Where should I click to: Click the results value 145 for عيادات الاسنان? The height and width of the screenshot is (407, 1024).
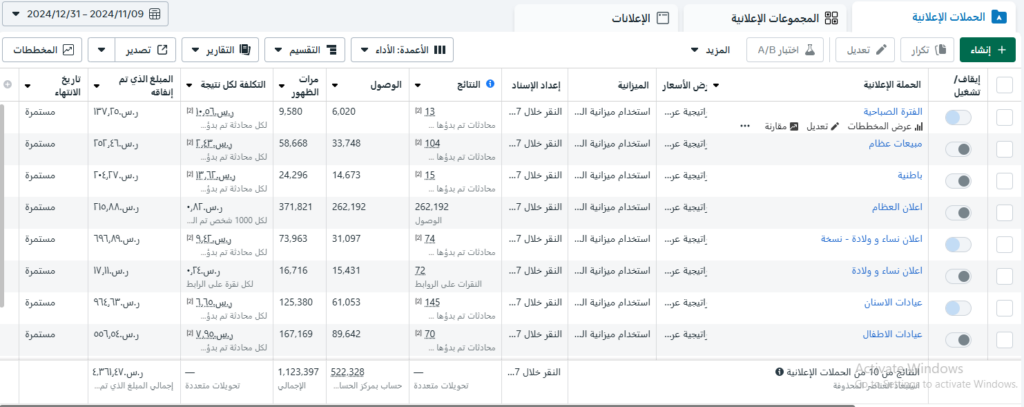[x=432, y=302]
